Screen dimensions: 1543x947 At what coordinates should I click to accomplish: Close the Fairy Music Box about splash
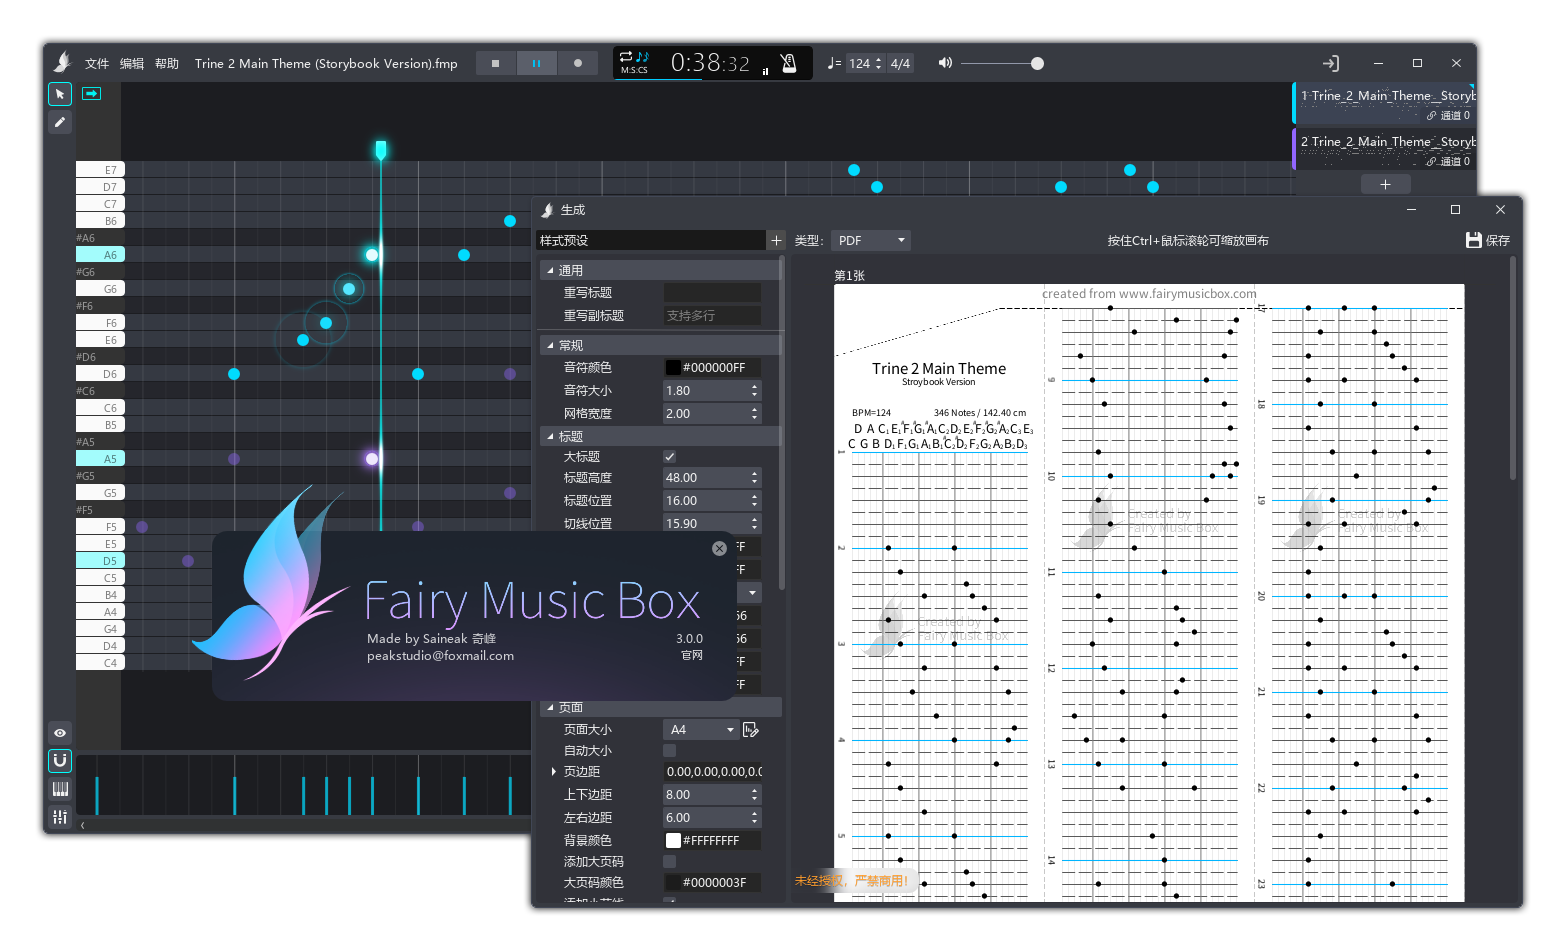tap(719, 548)
